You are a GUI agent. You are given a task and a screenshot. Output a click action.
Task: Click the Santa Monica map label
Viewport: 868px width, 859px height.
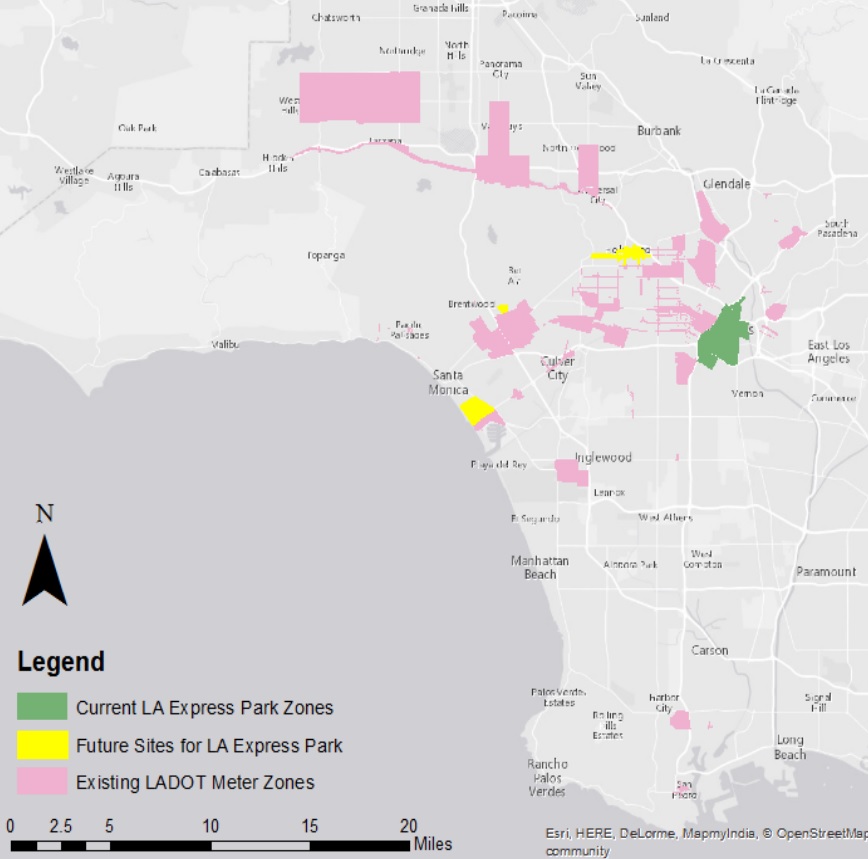448,382
